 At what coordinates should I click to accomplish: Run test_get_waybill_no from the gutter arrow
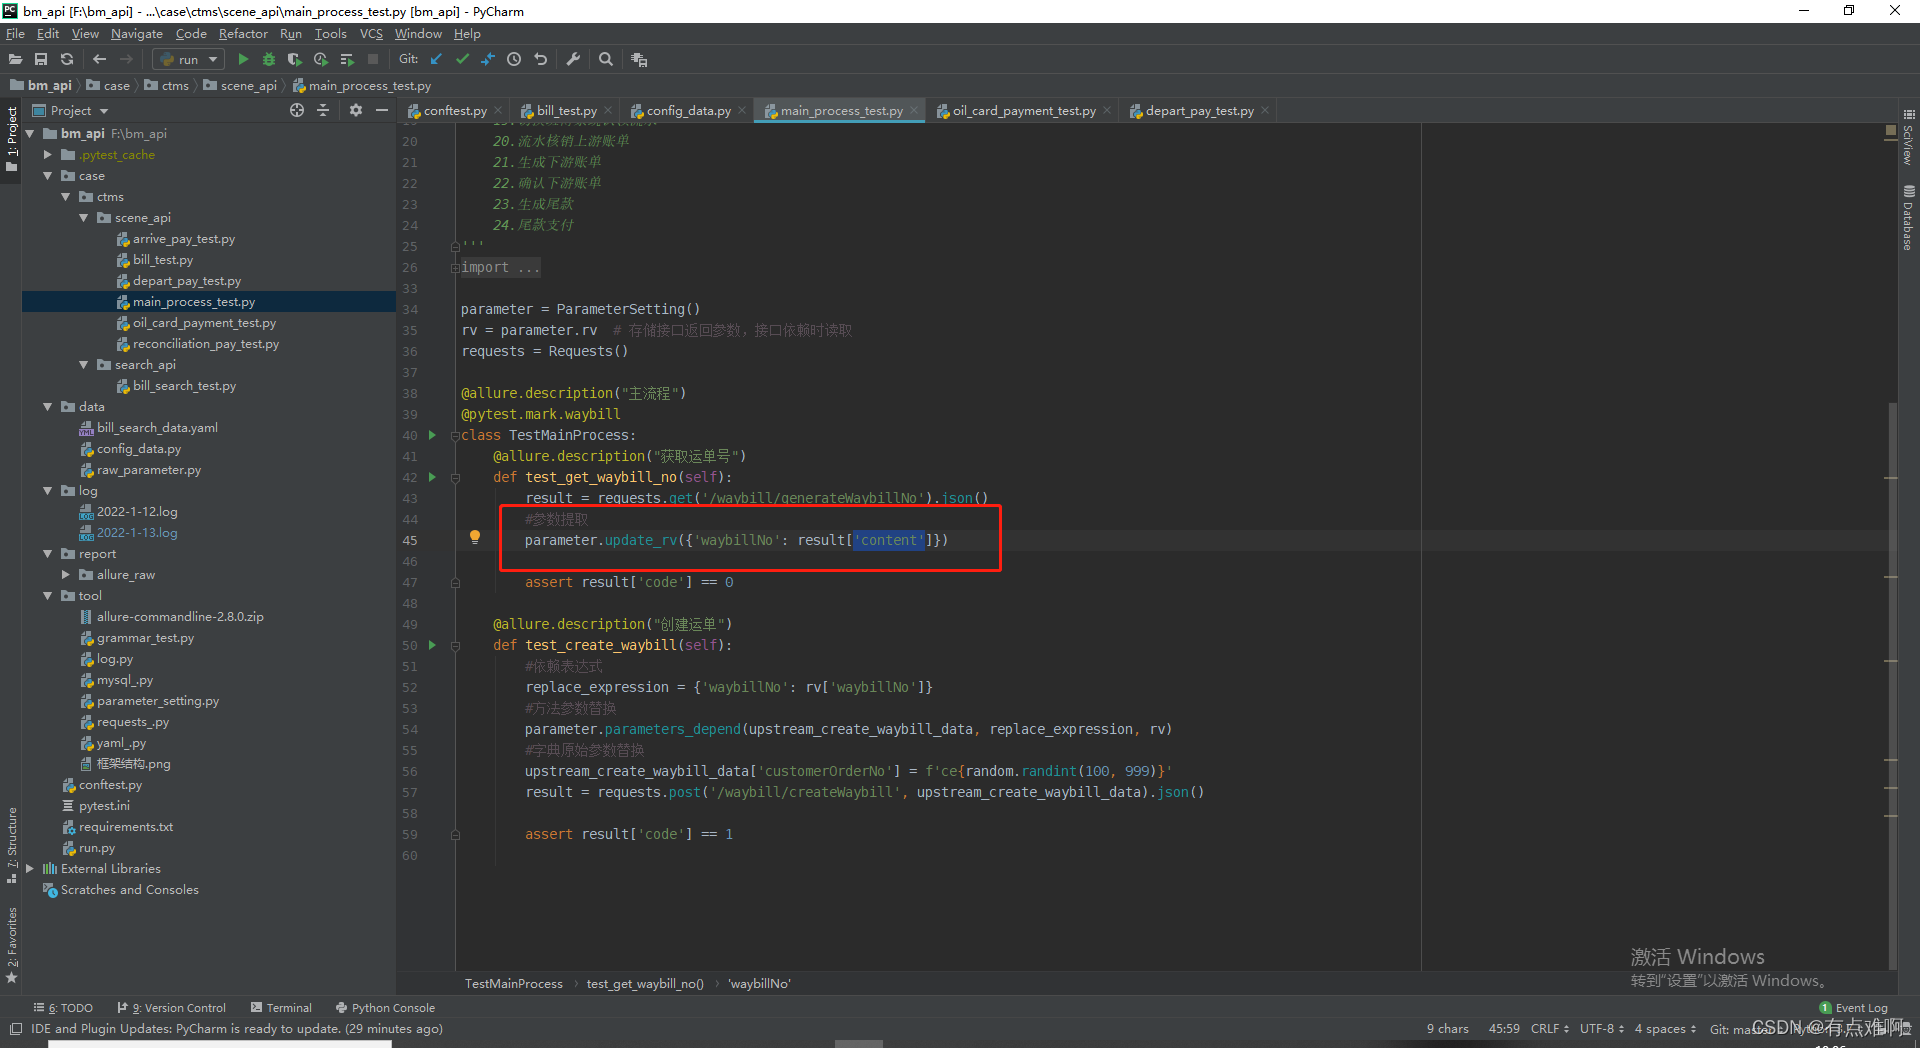point(432,477)
